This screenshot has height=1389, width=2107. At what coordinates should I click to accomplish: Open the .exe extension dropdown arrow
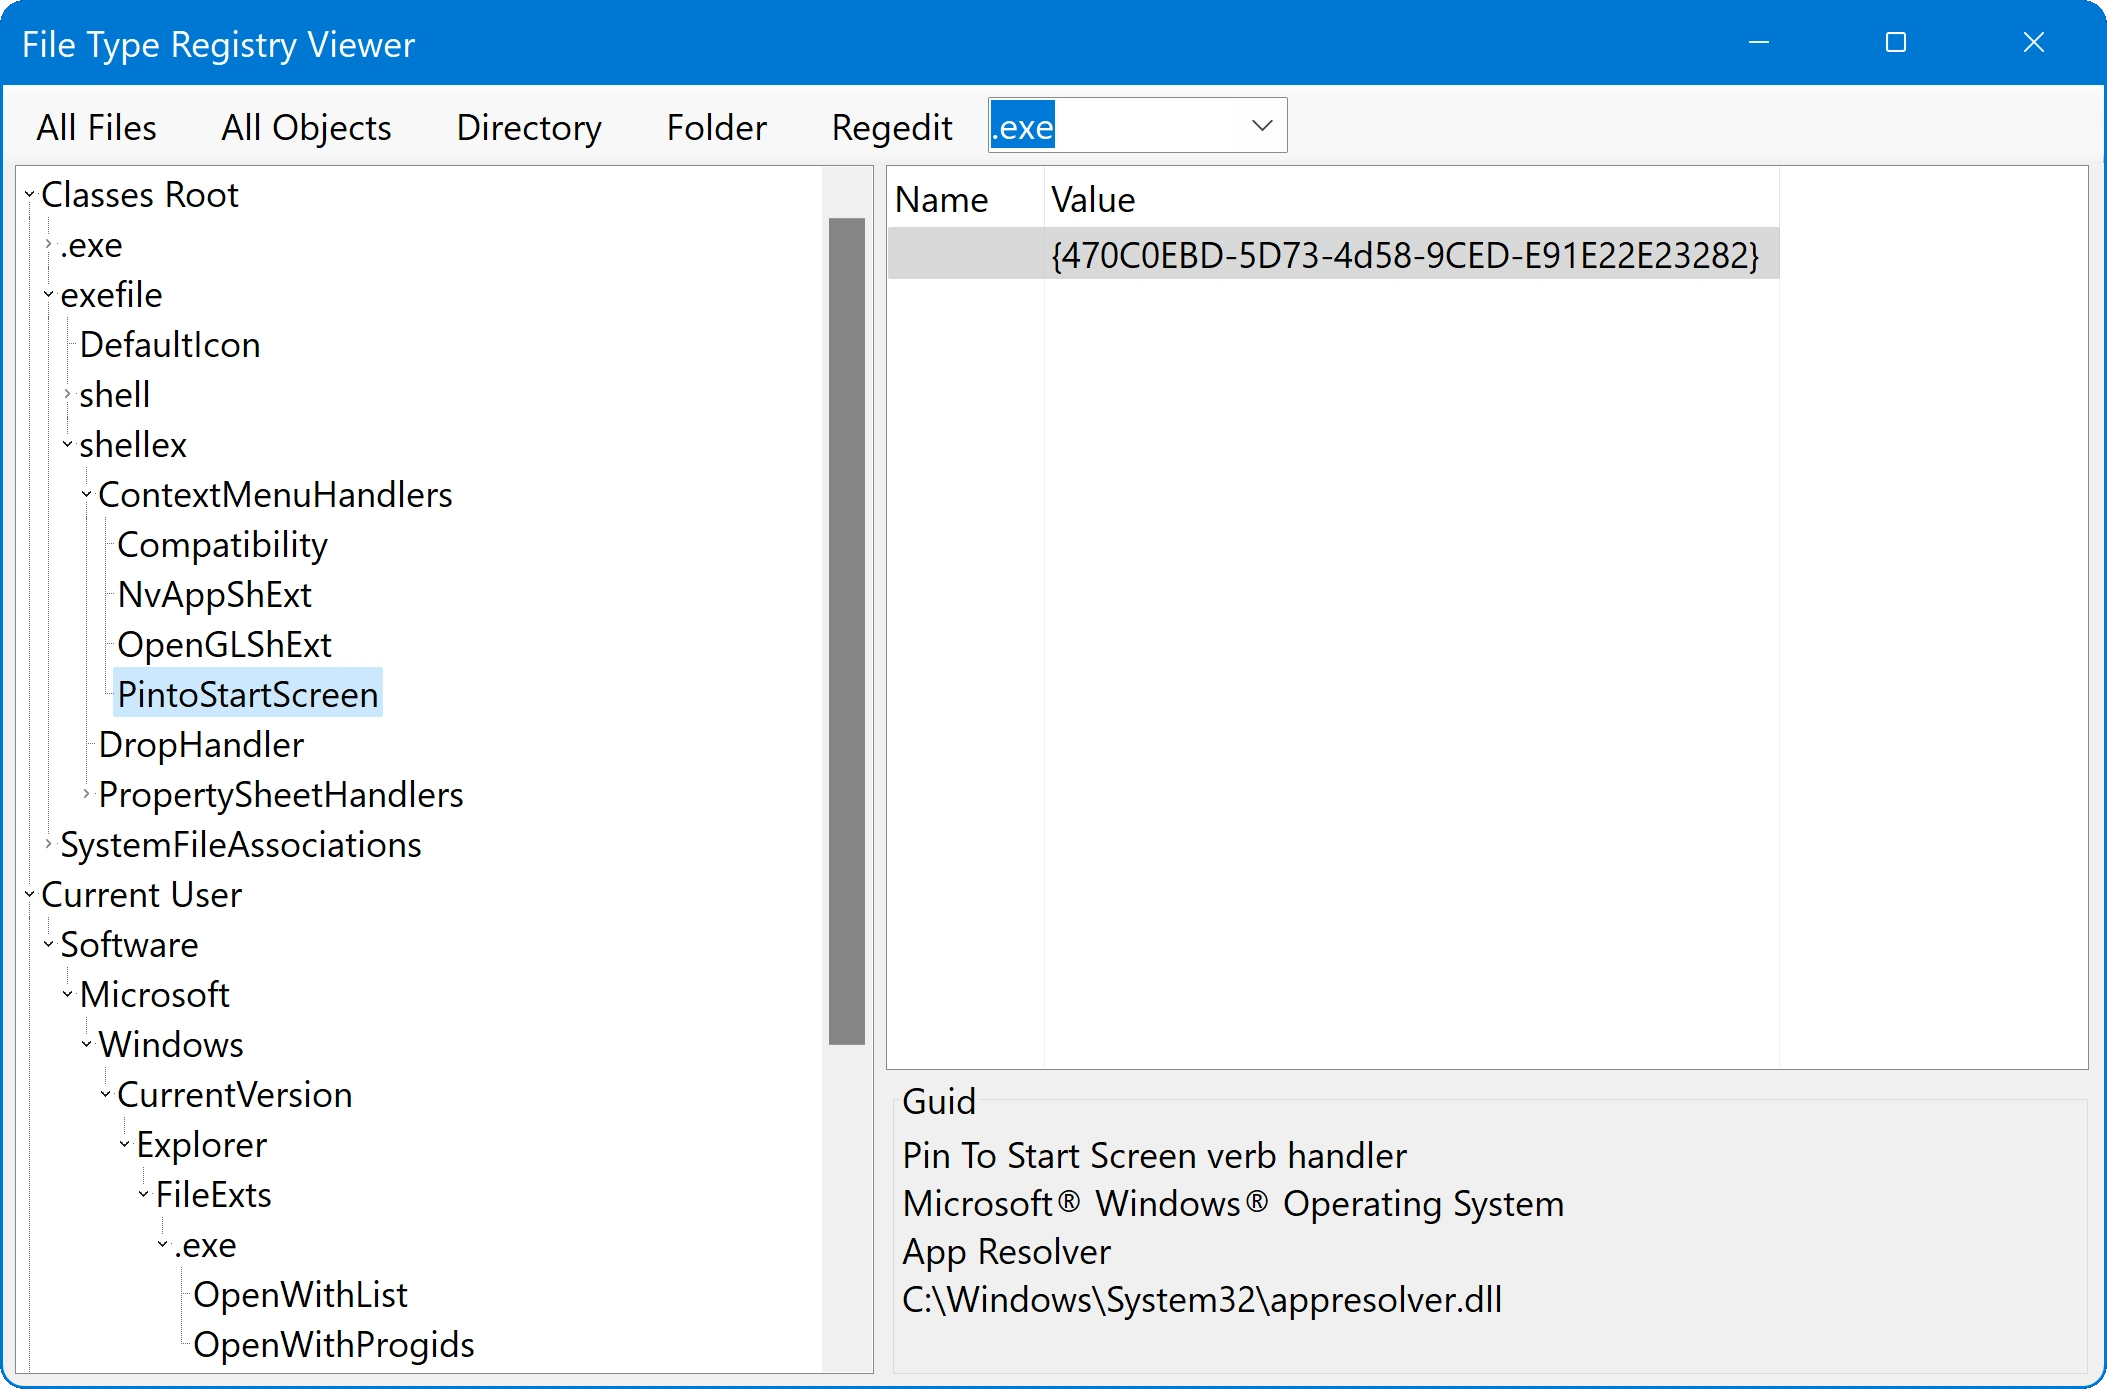1261,126
